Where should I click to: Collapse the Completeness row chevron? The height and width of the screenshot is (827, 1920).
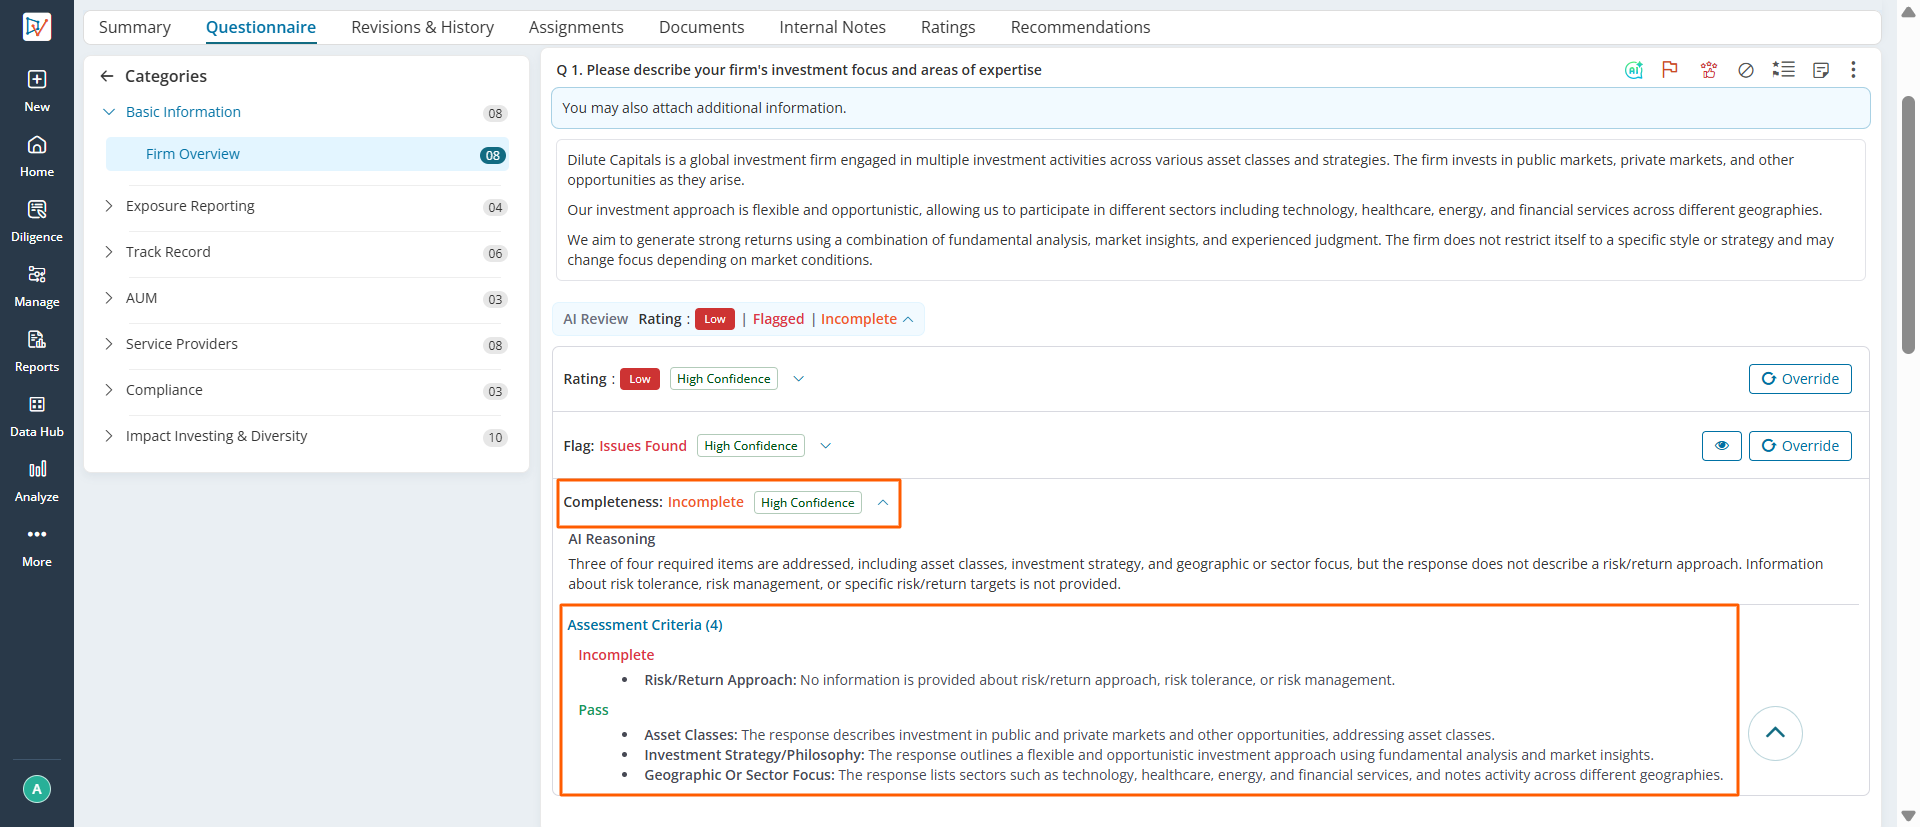pyautogui.click(x=883, y=503)
